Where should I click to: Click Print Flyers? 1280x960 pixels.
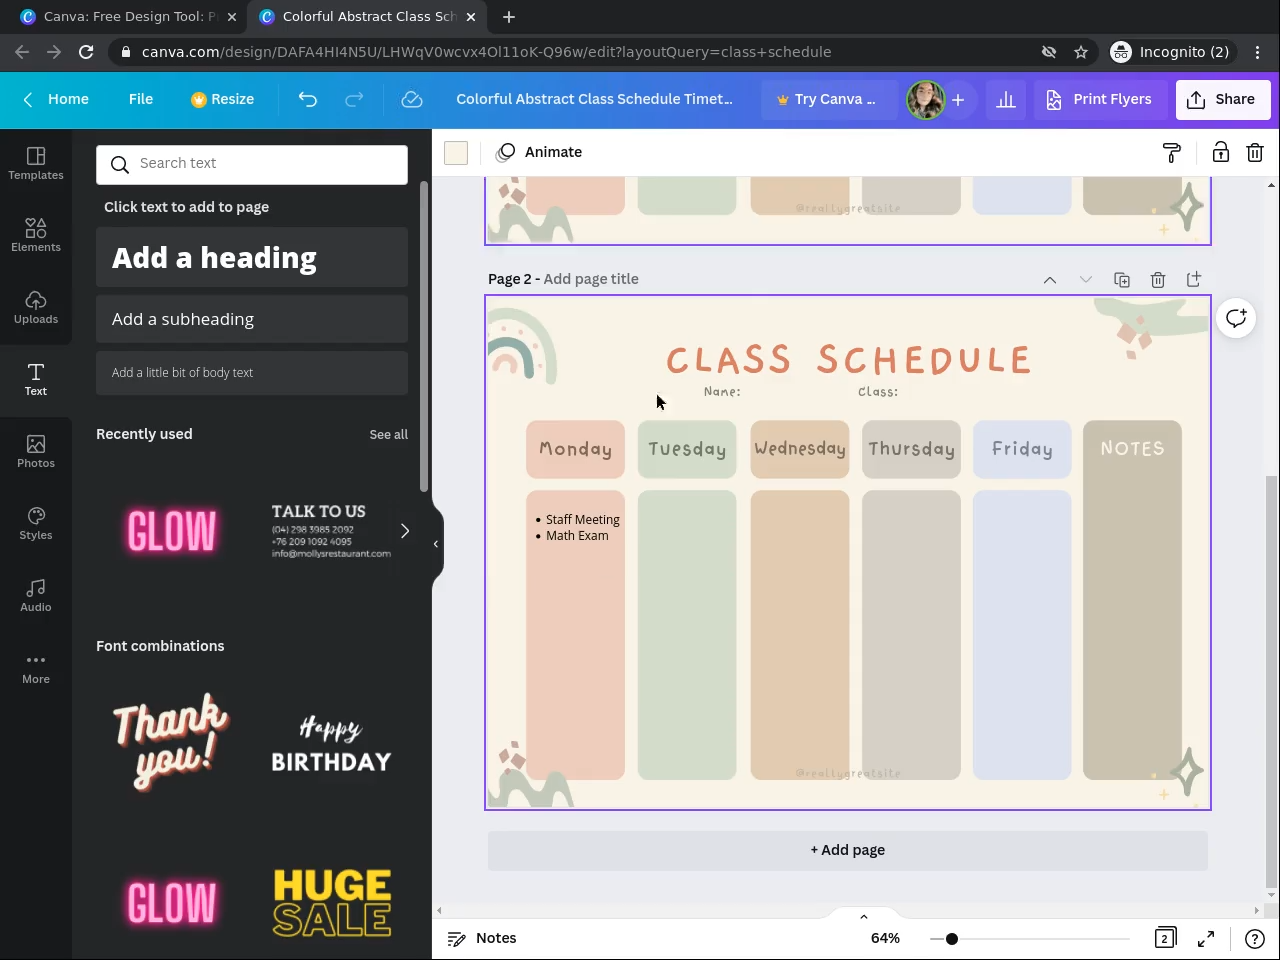pyautogui.click(x=1099, y=99)
